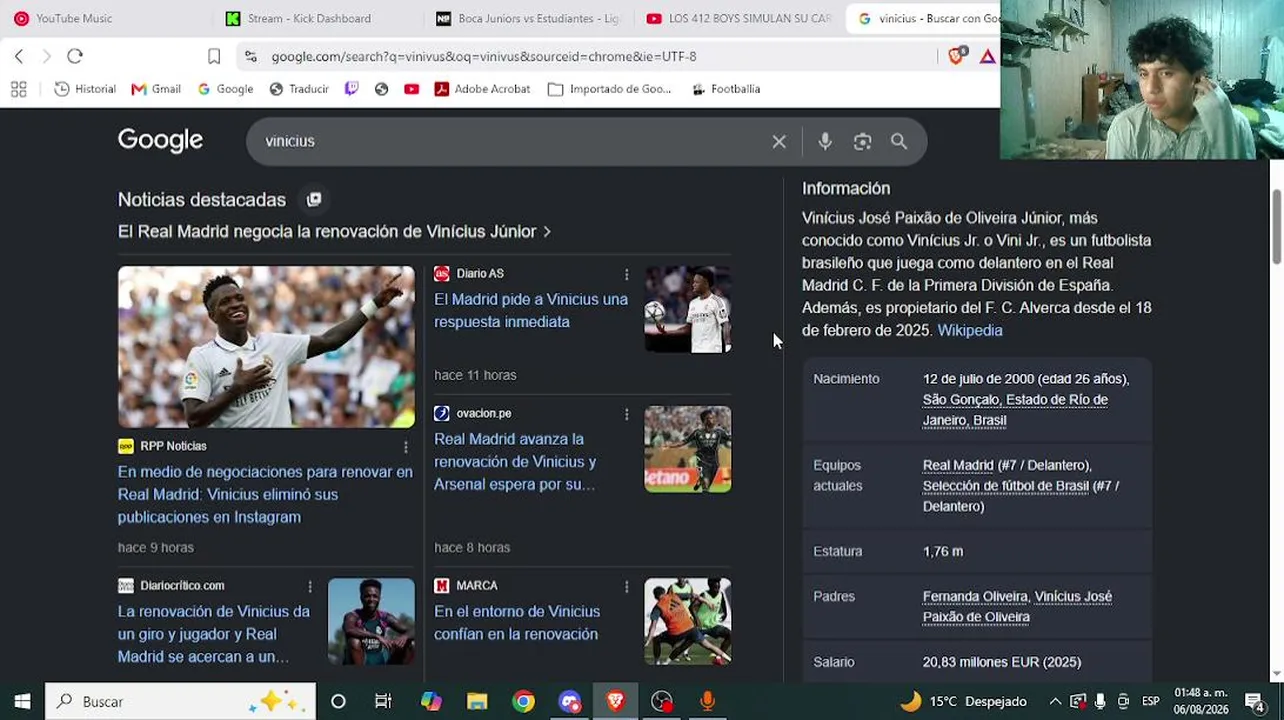Screen dimensions: 1284x720
Task: Click the Windows taskbar Buscar search box
Action: (180, 701)
